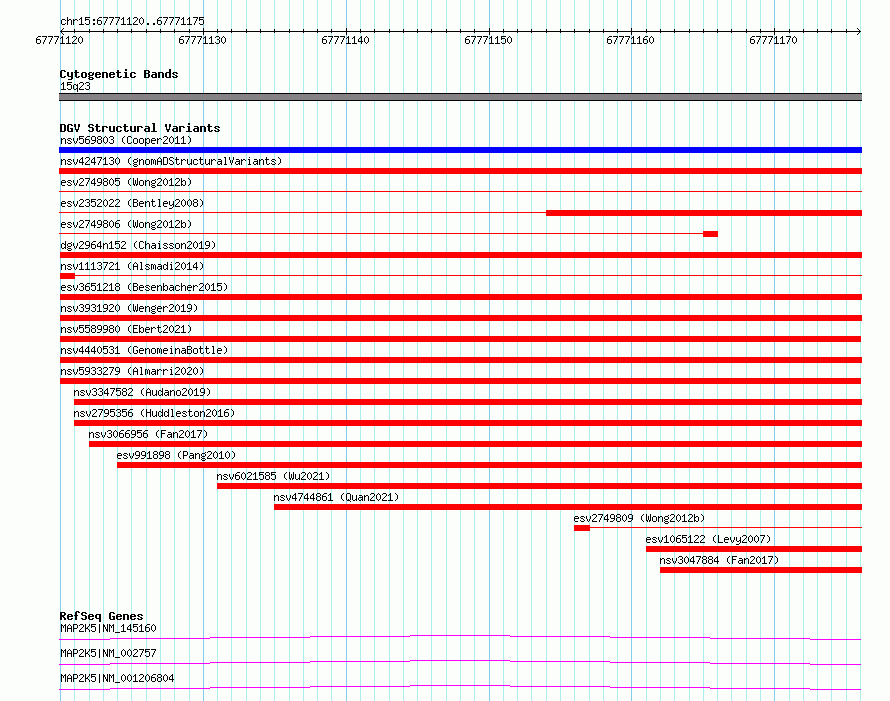The width and height of the screenshot is (890, 701).
Task: Open nsv4440531 (GenomeinaBottle) variant label
Action: point(144,350)
